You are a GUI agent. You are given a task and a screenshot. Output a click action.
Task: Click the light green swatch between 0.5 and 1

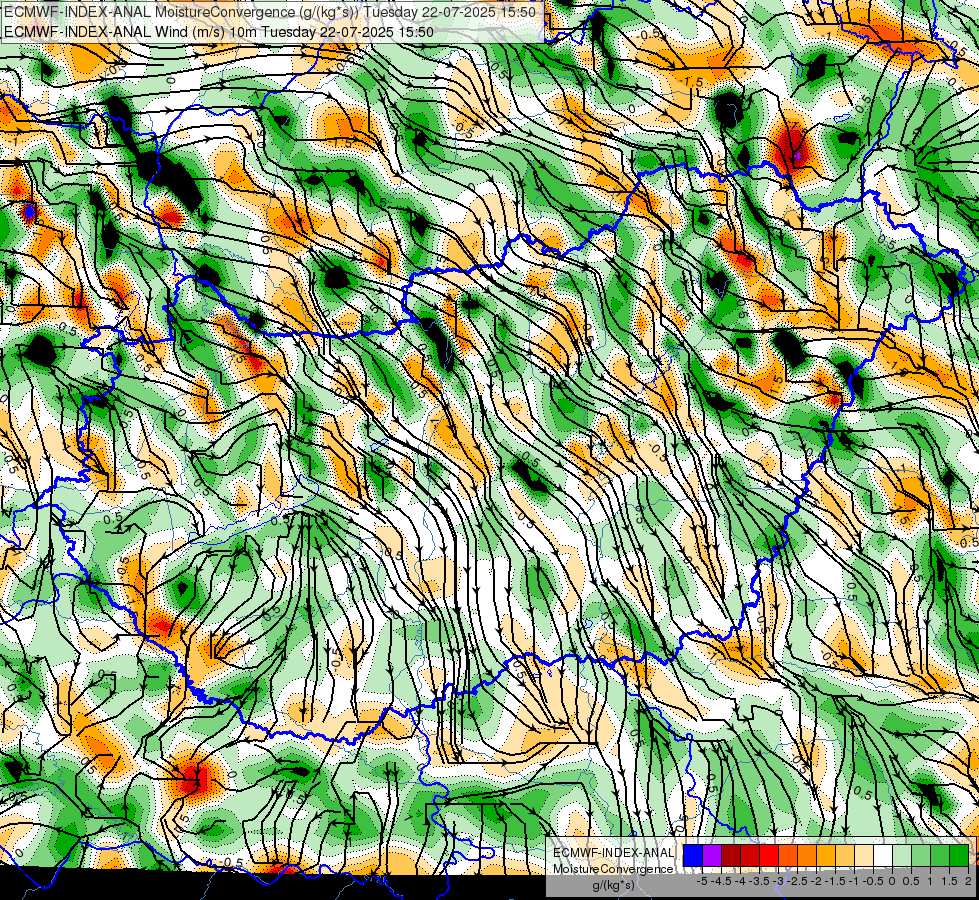pyautogui.click(x=921, y=856)
